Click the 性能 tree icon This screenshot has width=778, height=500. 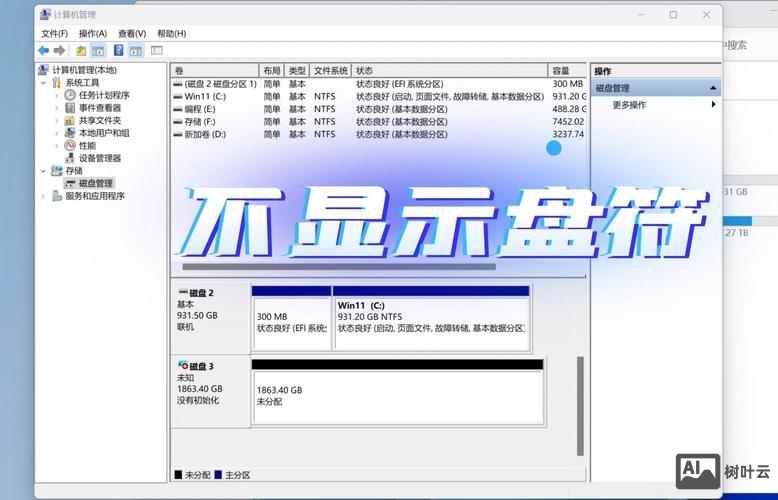point(70,145)
